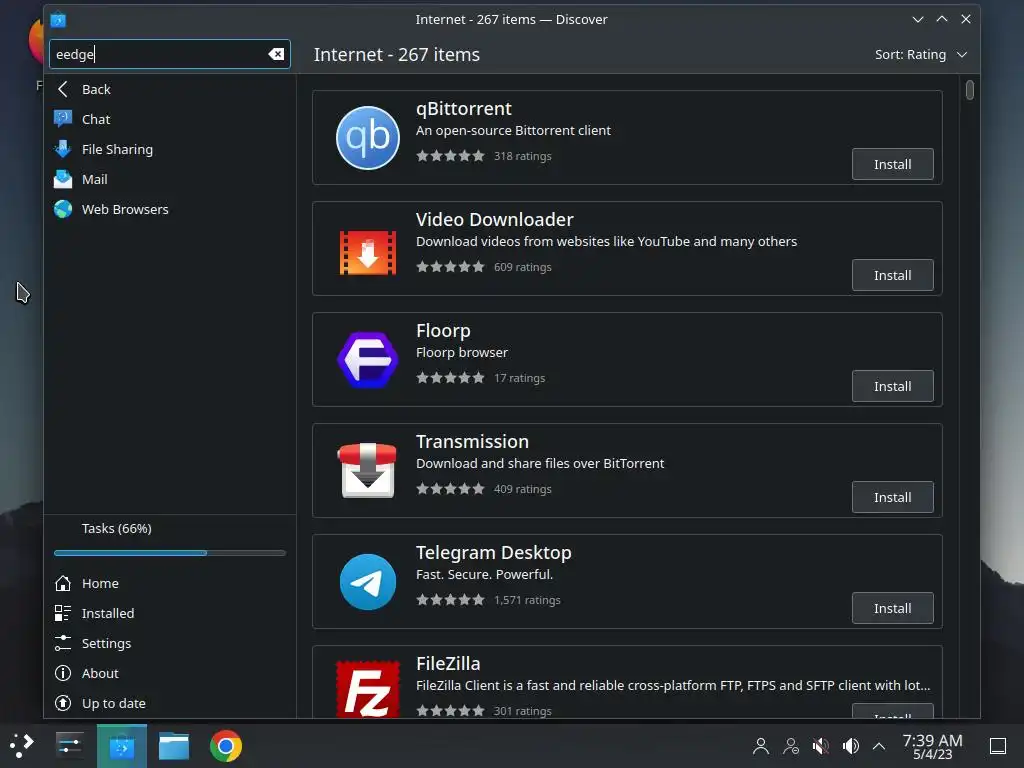
Task: Click the results list scrollbar
Action: [x=970, y=89]
